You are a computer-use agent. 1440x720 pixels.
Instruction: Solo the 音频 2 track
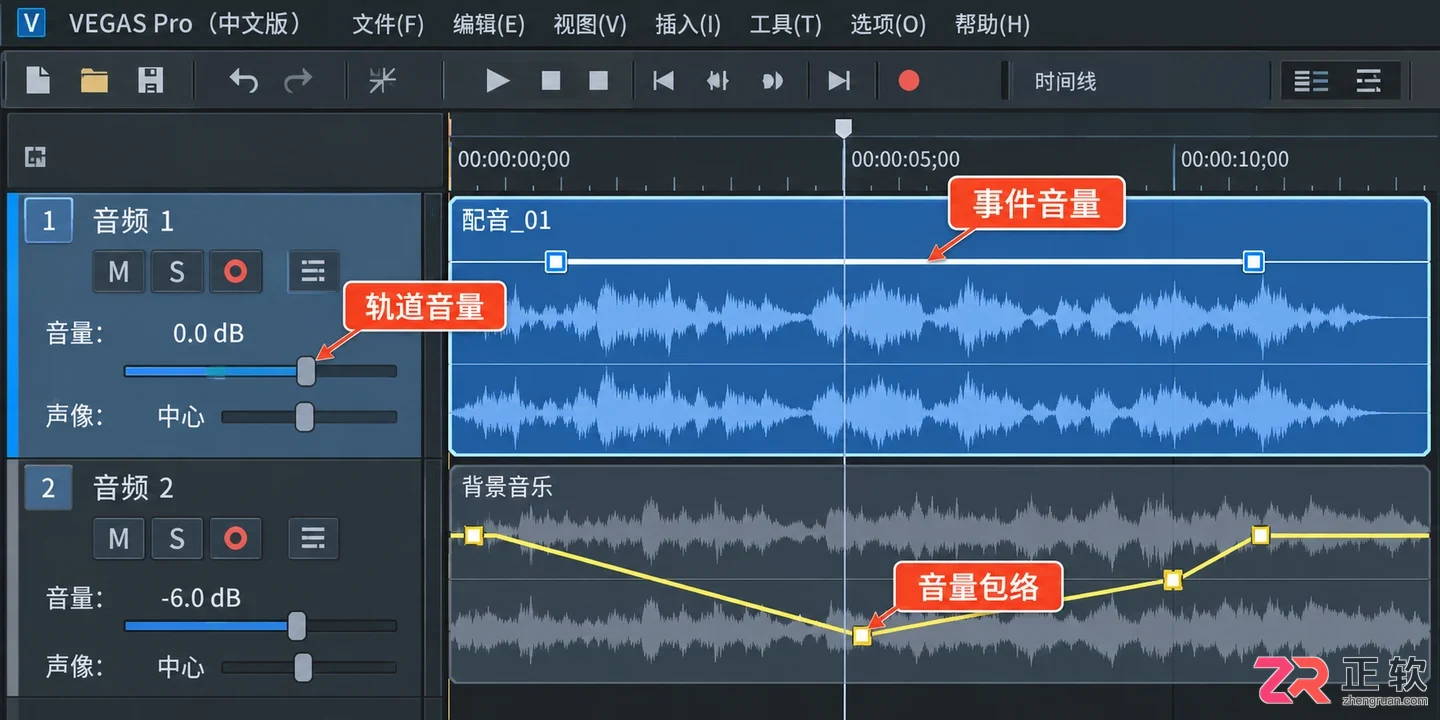pyautogui.click(x=177, y=539)
